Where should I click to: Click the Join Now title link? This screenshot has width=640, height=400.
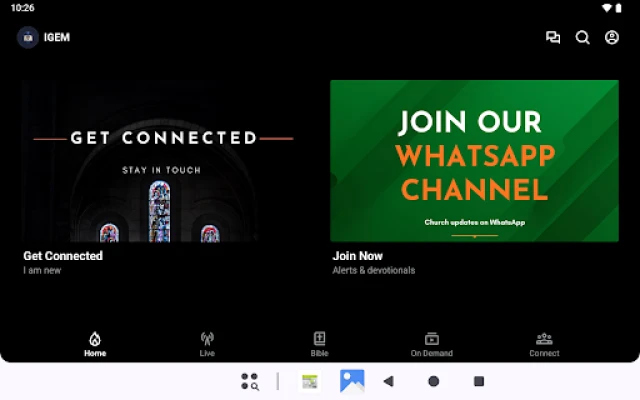click(357, 256)
